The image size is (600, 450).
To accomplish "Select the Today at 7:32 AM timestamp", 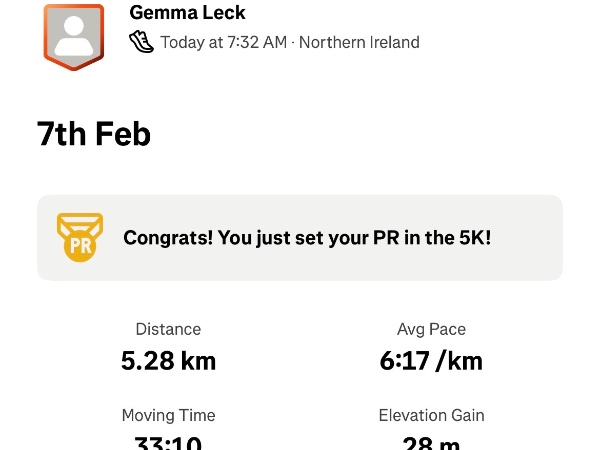I will click(223, 43).
